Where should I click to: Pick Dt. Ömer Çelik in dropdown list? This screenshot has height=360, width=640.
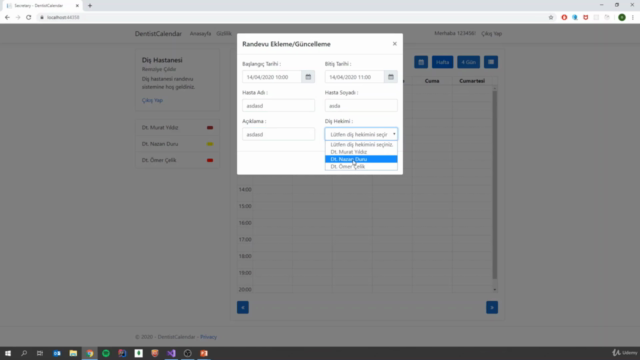pos(361,167)
